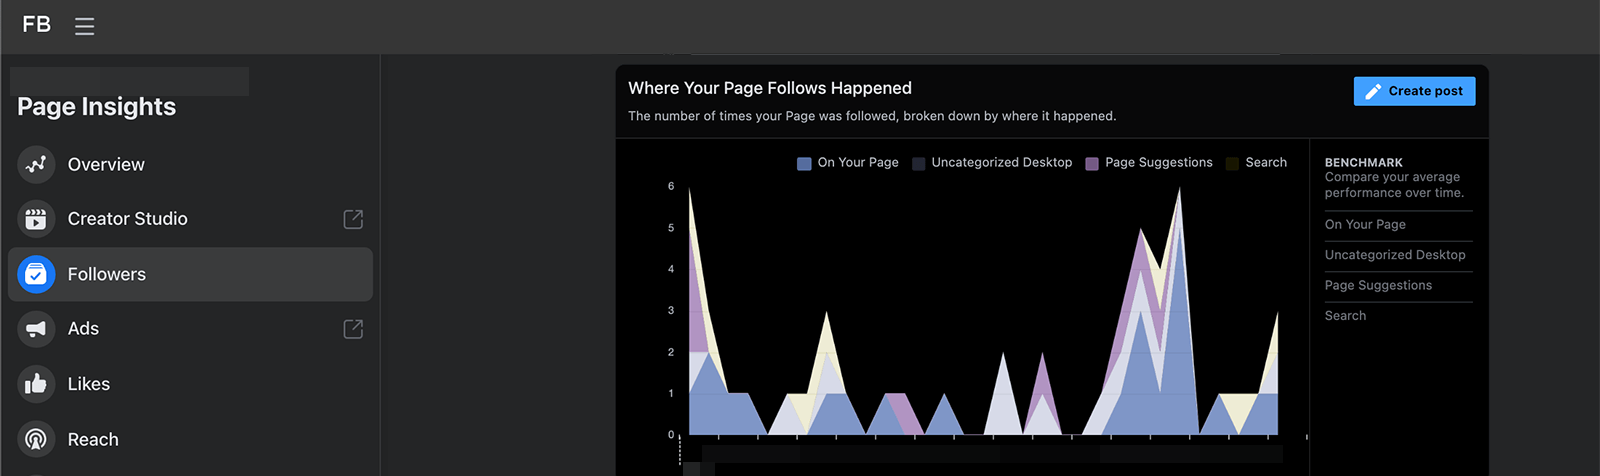This screenshot has width=1600, height=476.
Task: Open the On Your Page benchmark
Action: [x=1365, y=225]
